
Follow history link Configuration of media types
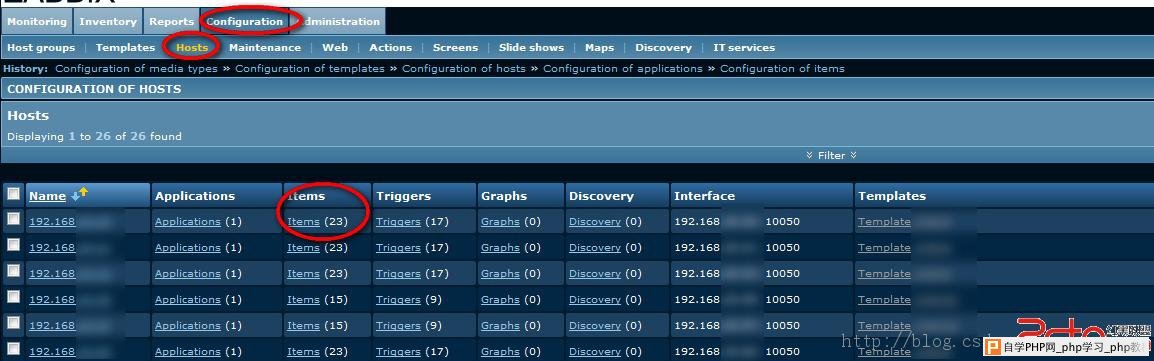pos(137,68)
